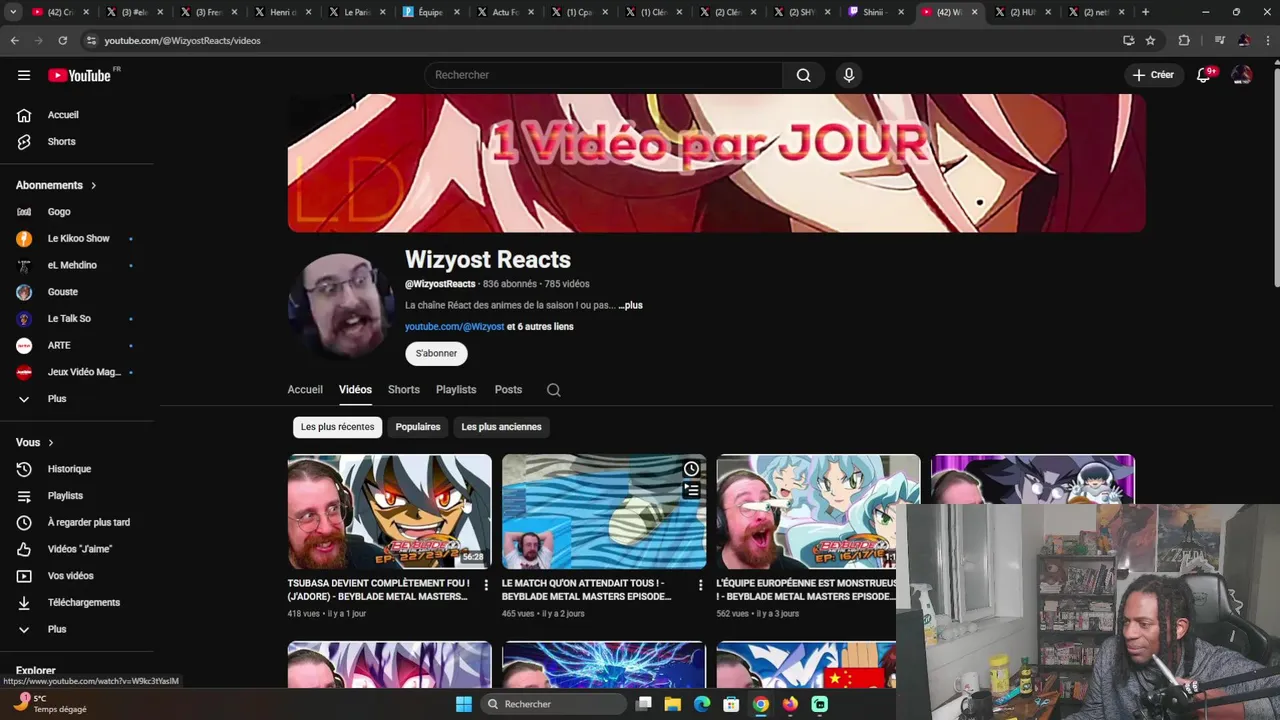Open Le Kikoo Show subscription
This screenshot has height=720, width=1280.
(77, 239)
